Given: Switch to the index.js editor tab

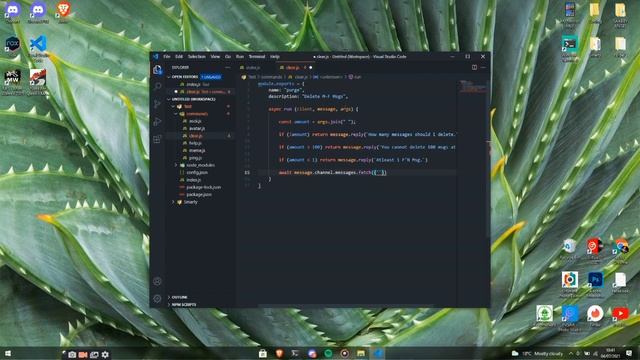Looking at the screenshot, I should pos(256,67).
